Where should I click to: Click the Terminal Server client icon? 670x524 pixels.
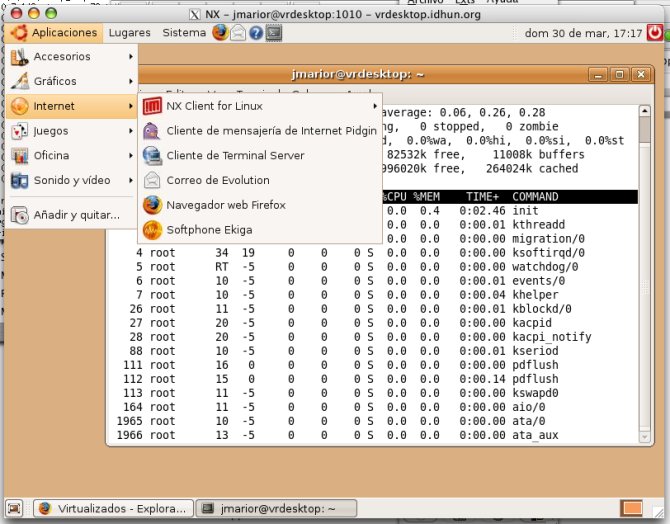(x=152, y=156)
